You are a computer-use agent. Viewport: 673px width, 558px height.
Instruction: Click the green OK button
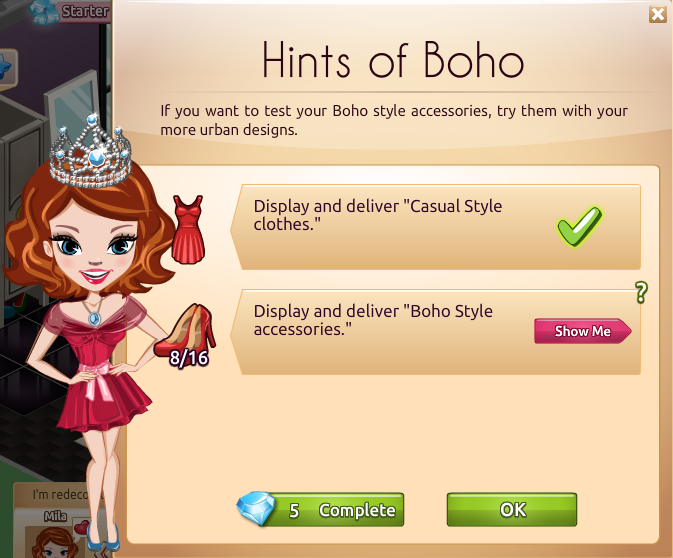click(x=512, y=509)
